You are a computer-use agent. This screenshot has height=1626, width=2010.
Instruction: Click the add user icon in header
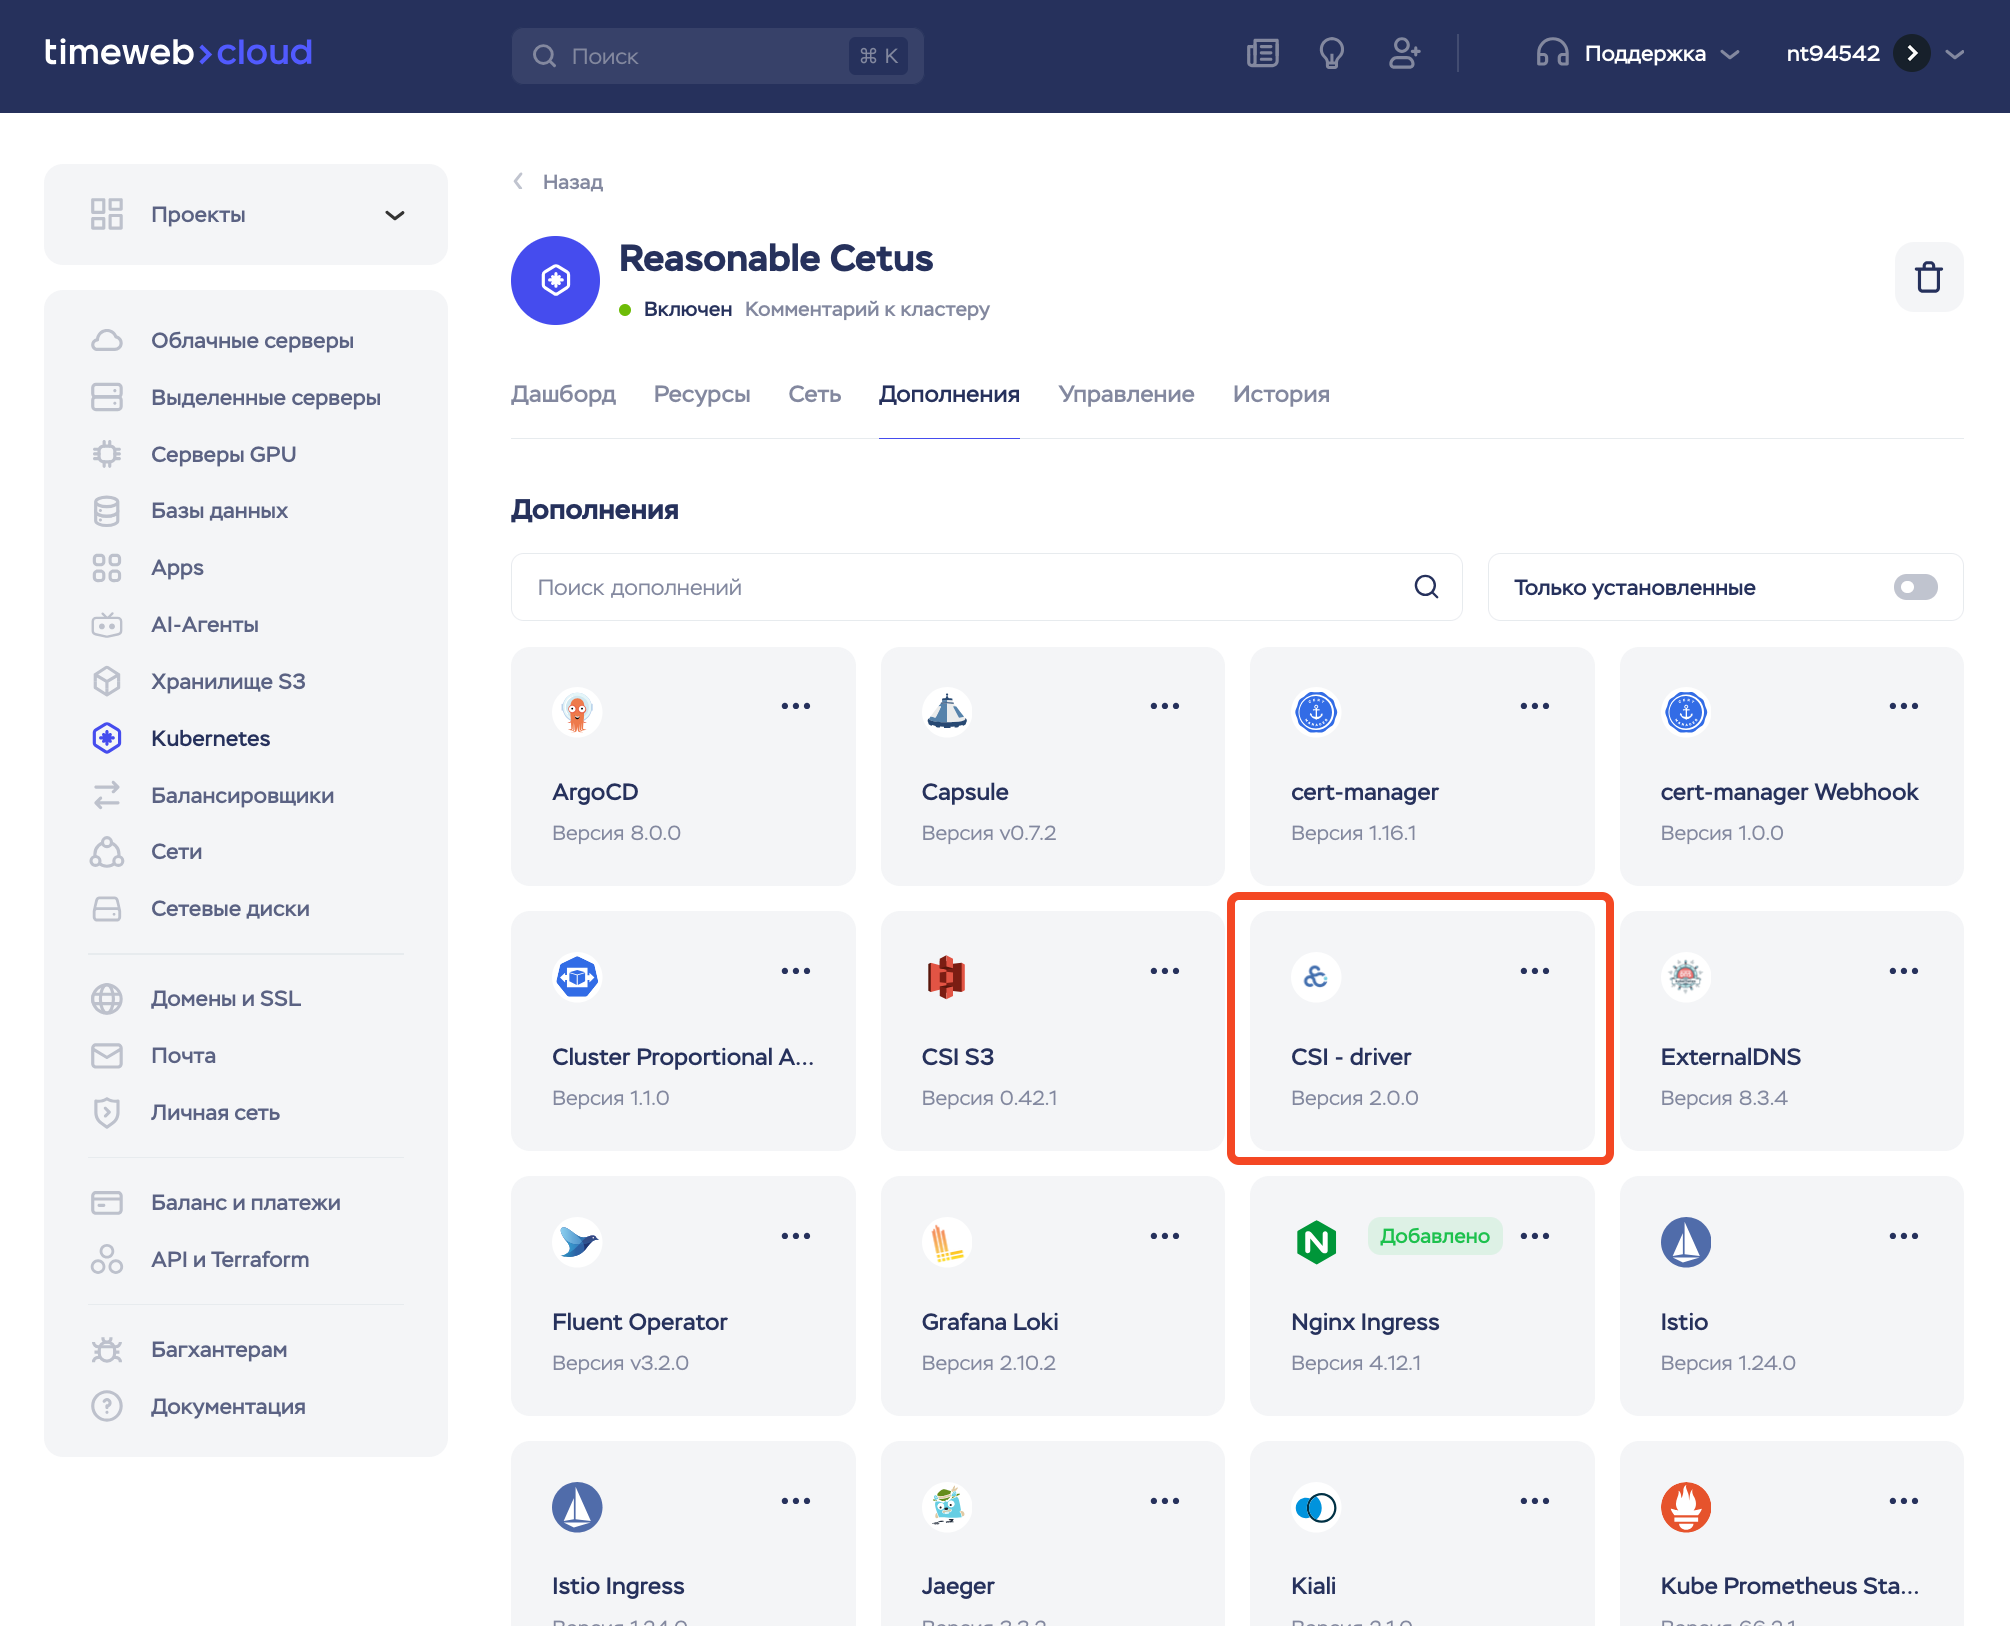[1404, 53]
